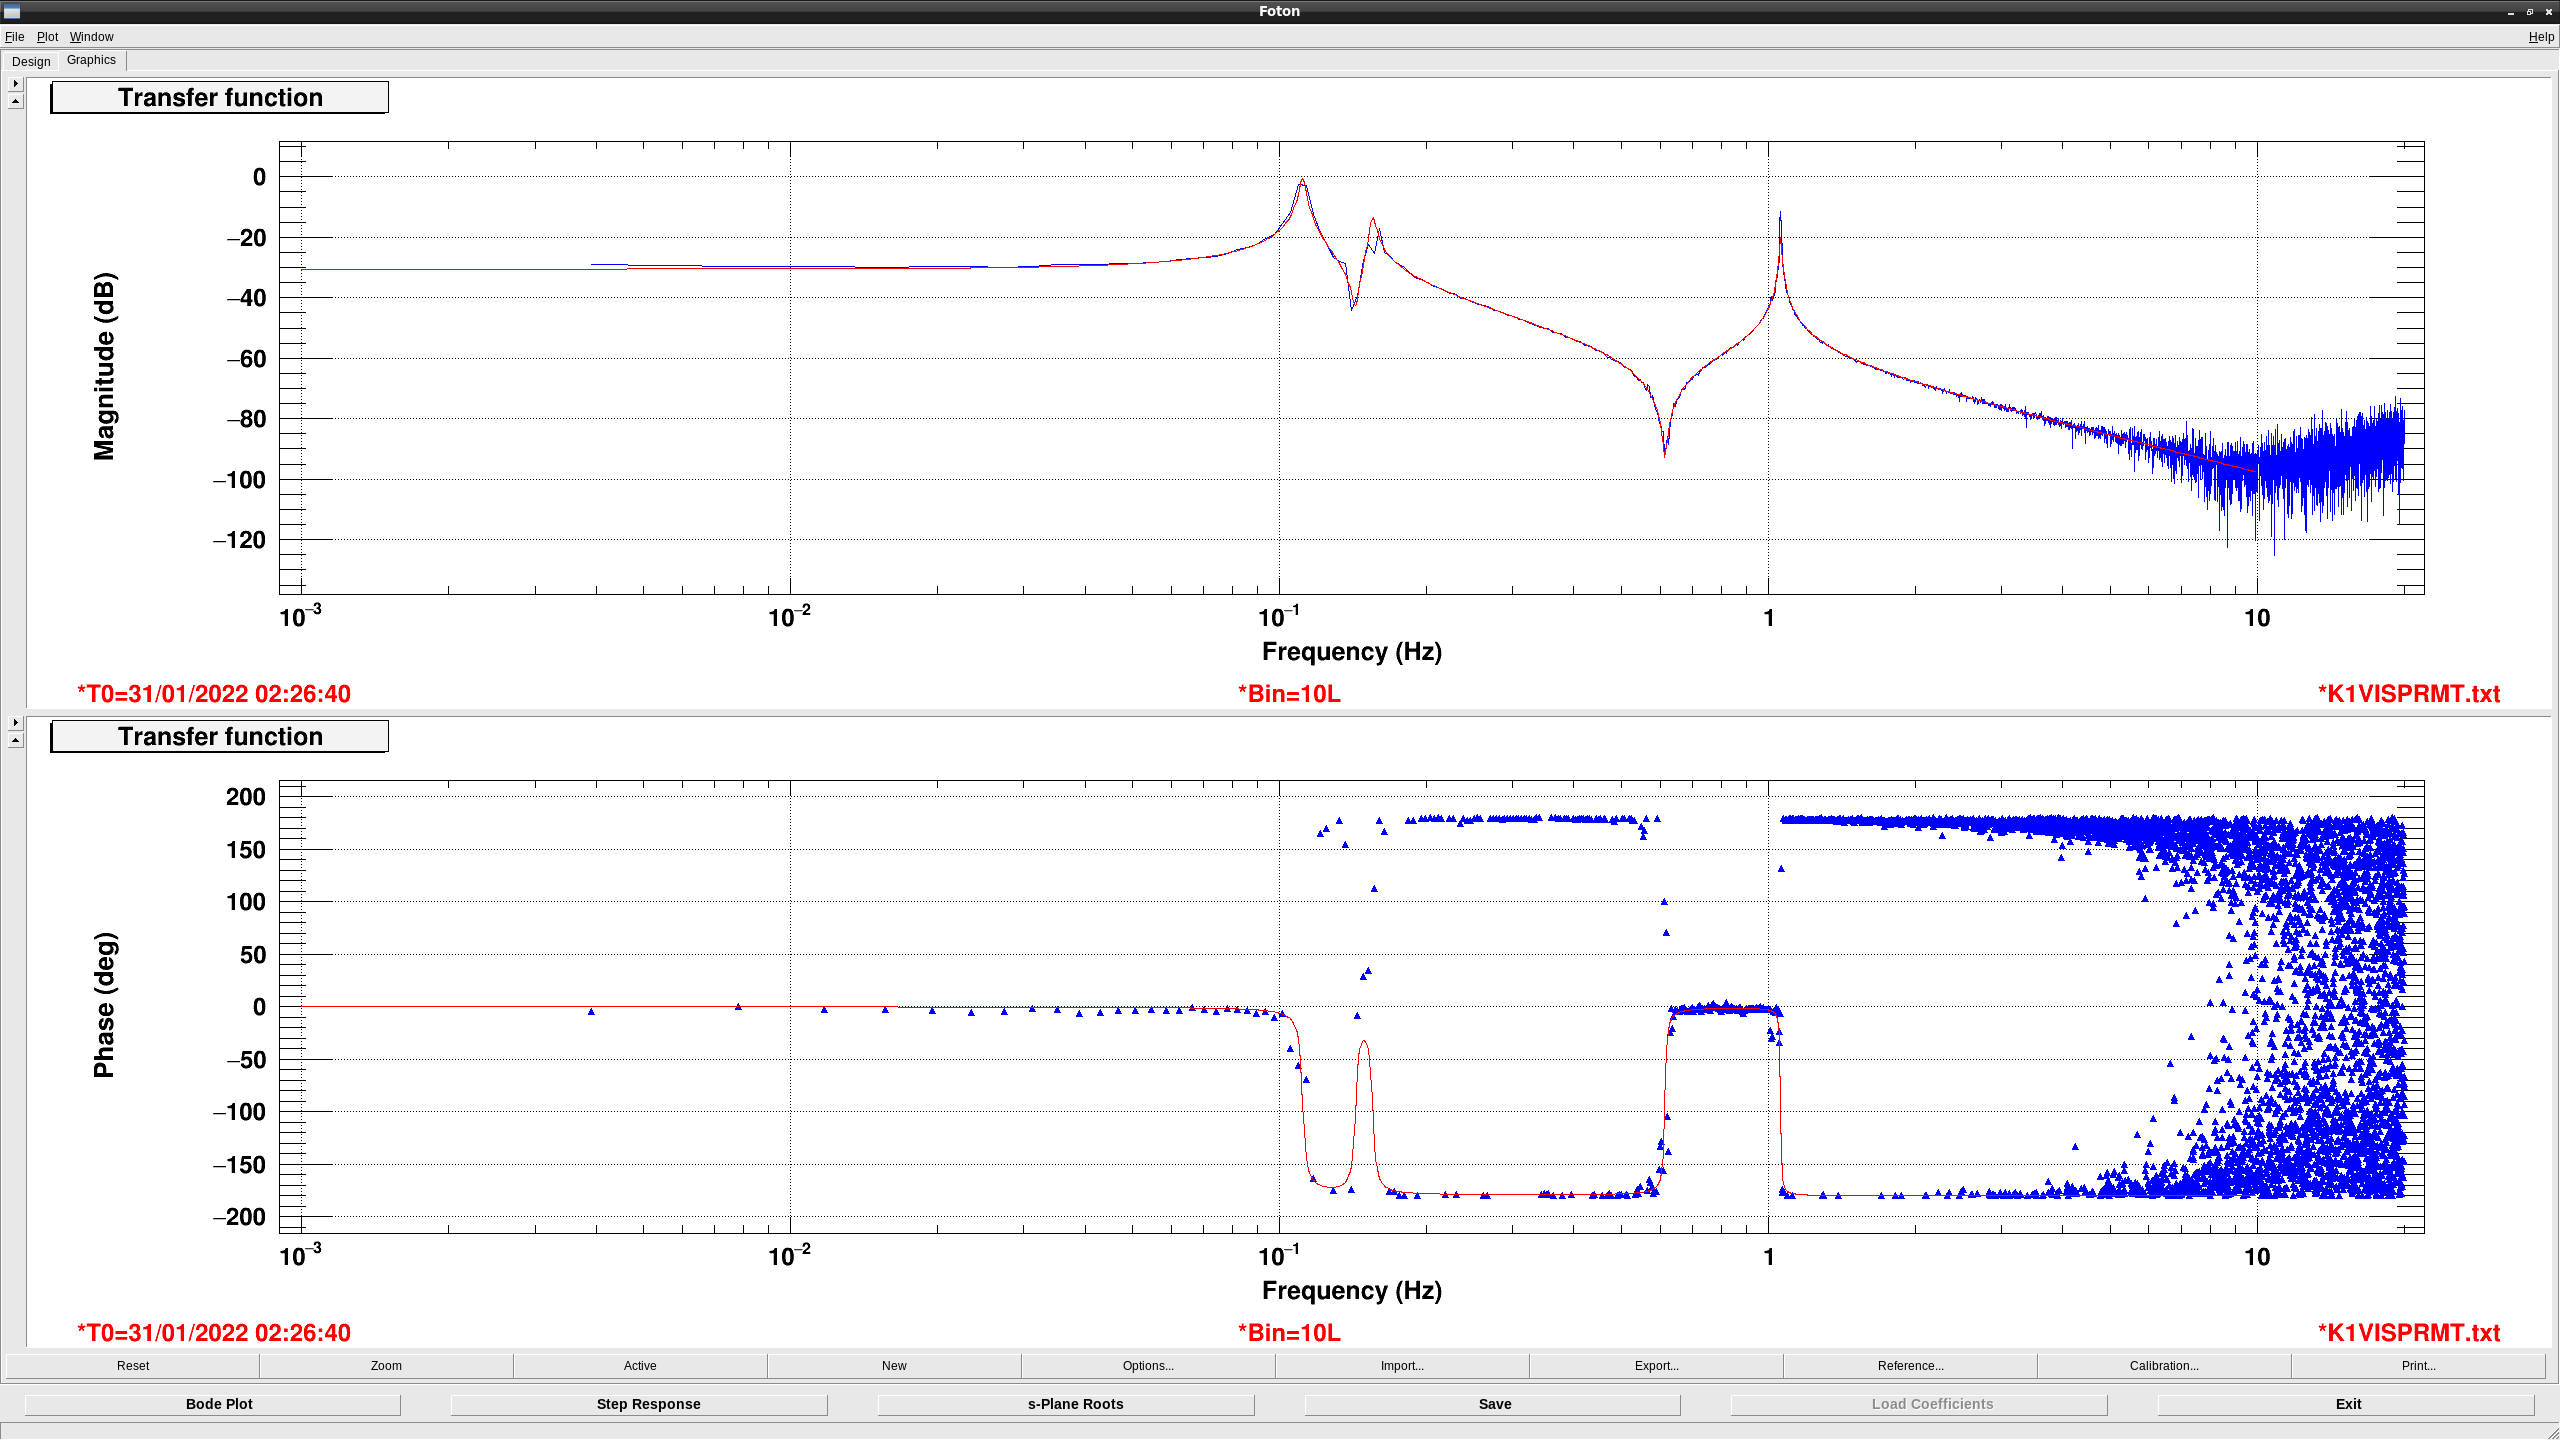Open the Calibration... dialog
The height and width of the screenshot is (1440, 2560).
click(x=2164, y=1366)
